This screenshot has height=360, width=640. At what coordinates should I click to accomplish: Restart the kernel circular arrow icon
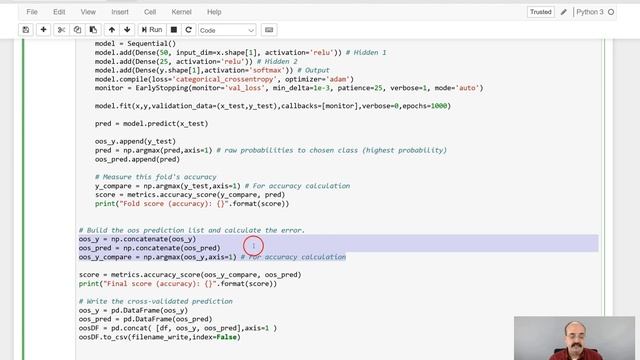(x=188, y=30)
